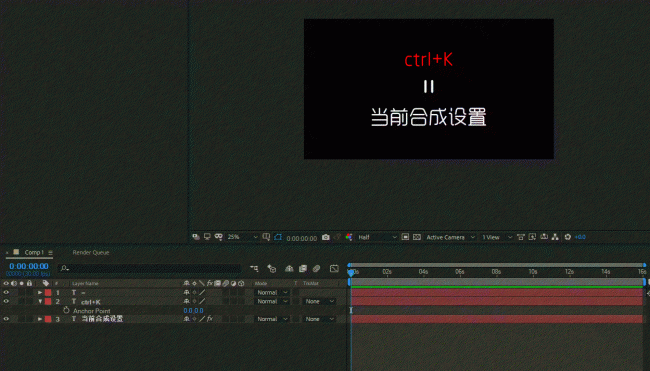
Task: Click the red label color of layer 1
Action: point(48,293)
